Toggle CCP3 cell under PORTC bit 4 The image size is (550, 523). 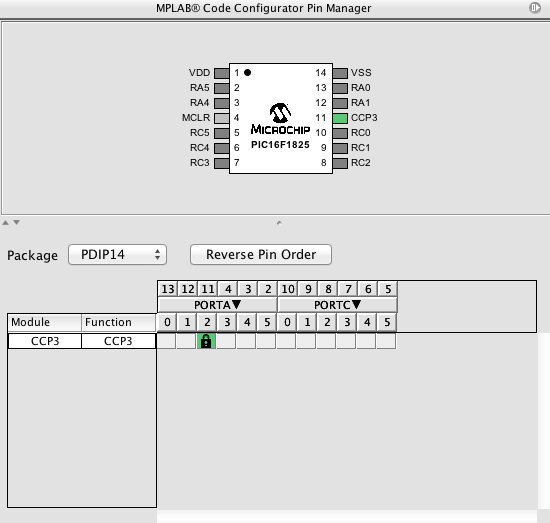[366, 341]
